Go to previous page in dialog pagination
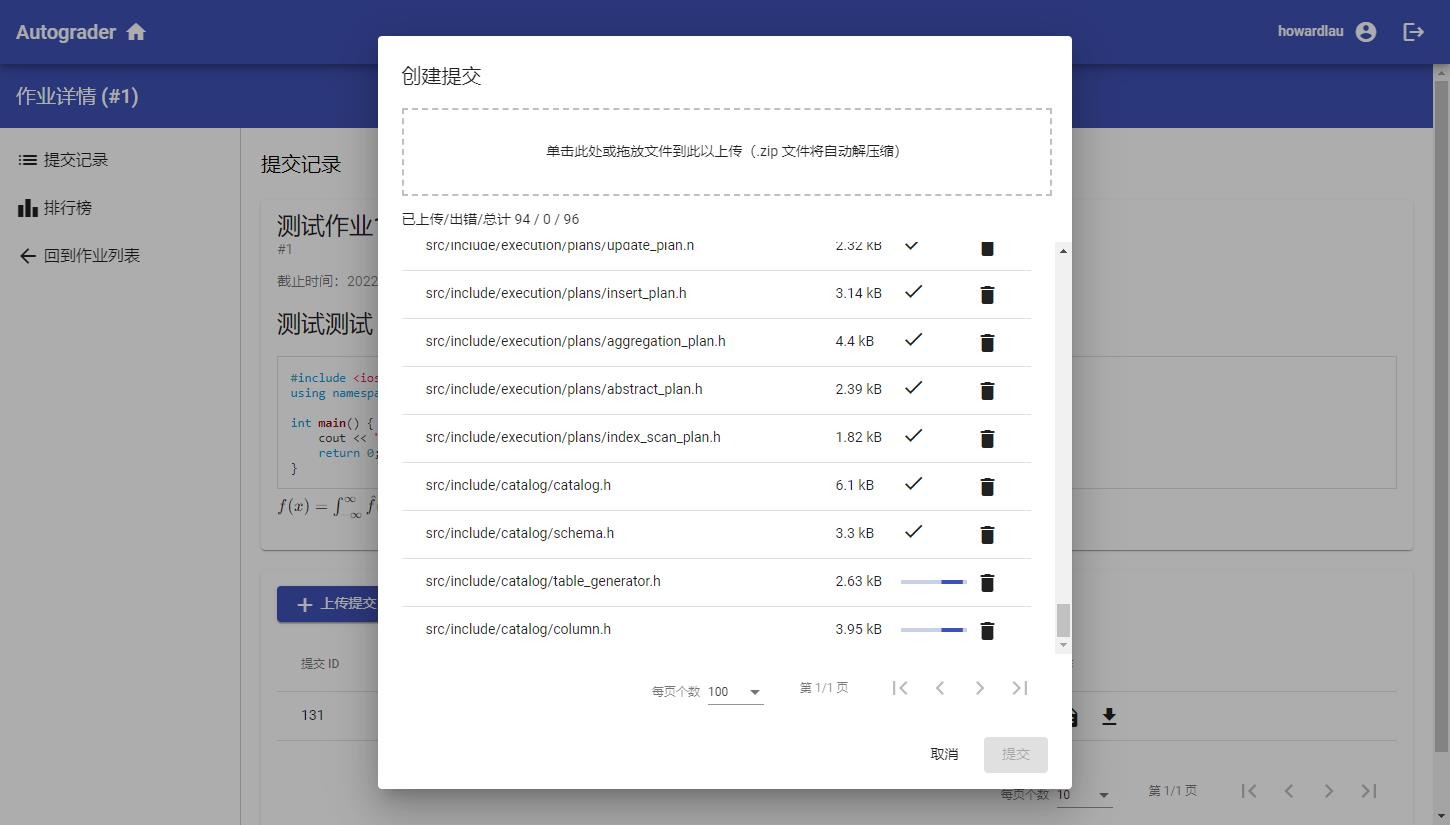Viewport: 1450px width, 825px height. coord(940,687)
